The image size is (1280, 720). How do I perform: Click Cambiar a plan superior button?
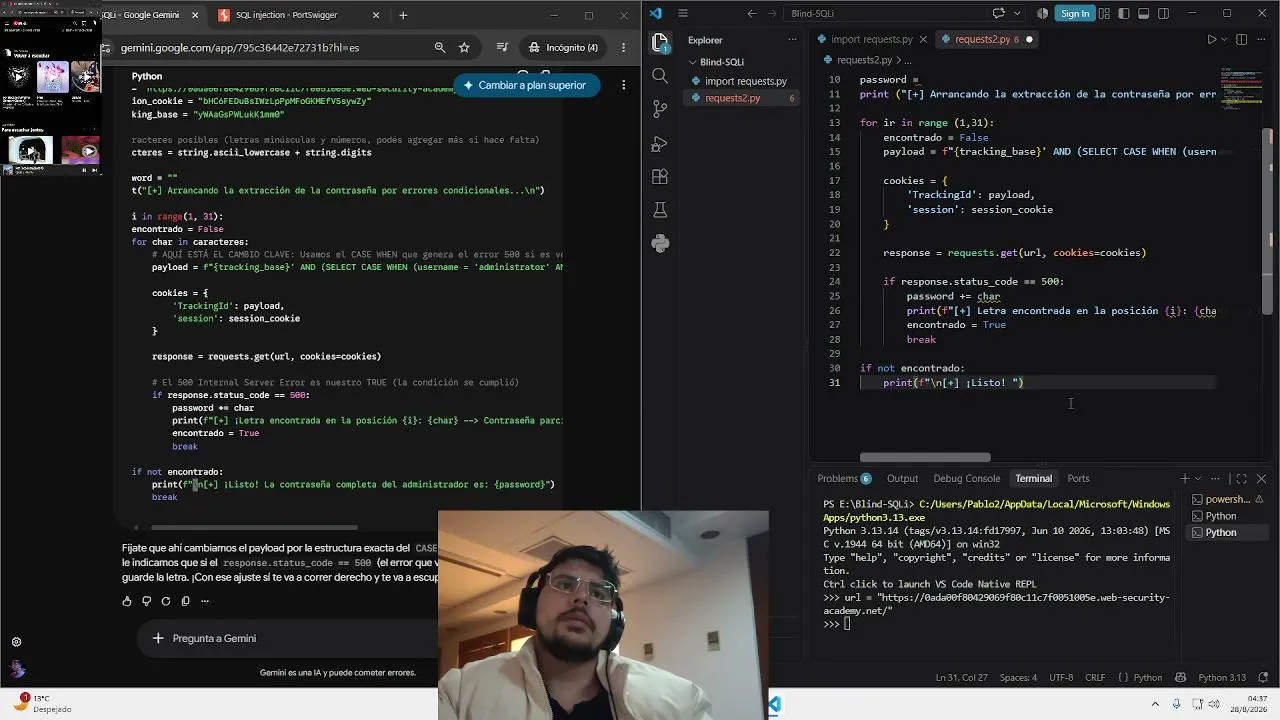[526, 85]
